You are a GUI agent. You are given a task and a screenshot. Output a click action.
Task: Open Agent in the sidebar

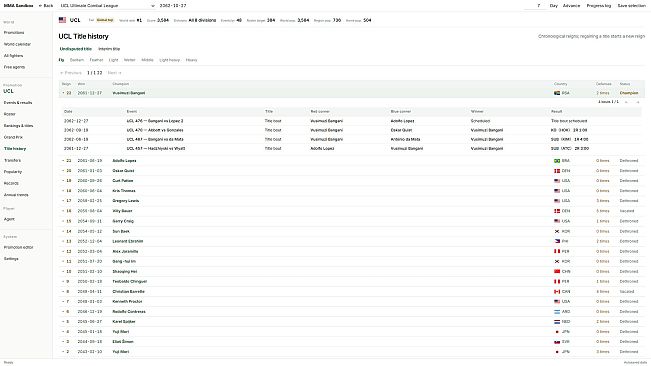[9, 219]
